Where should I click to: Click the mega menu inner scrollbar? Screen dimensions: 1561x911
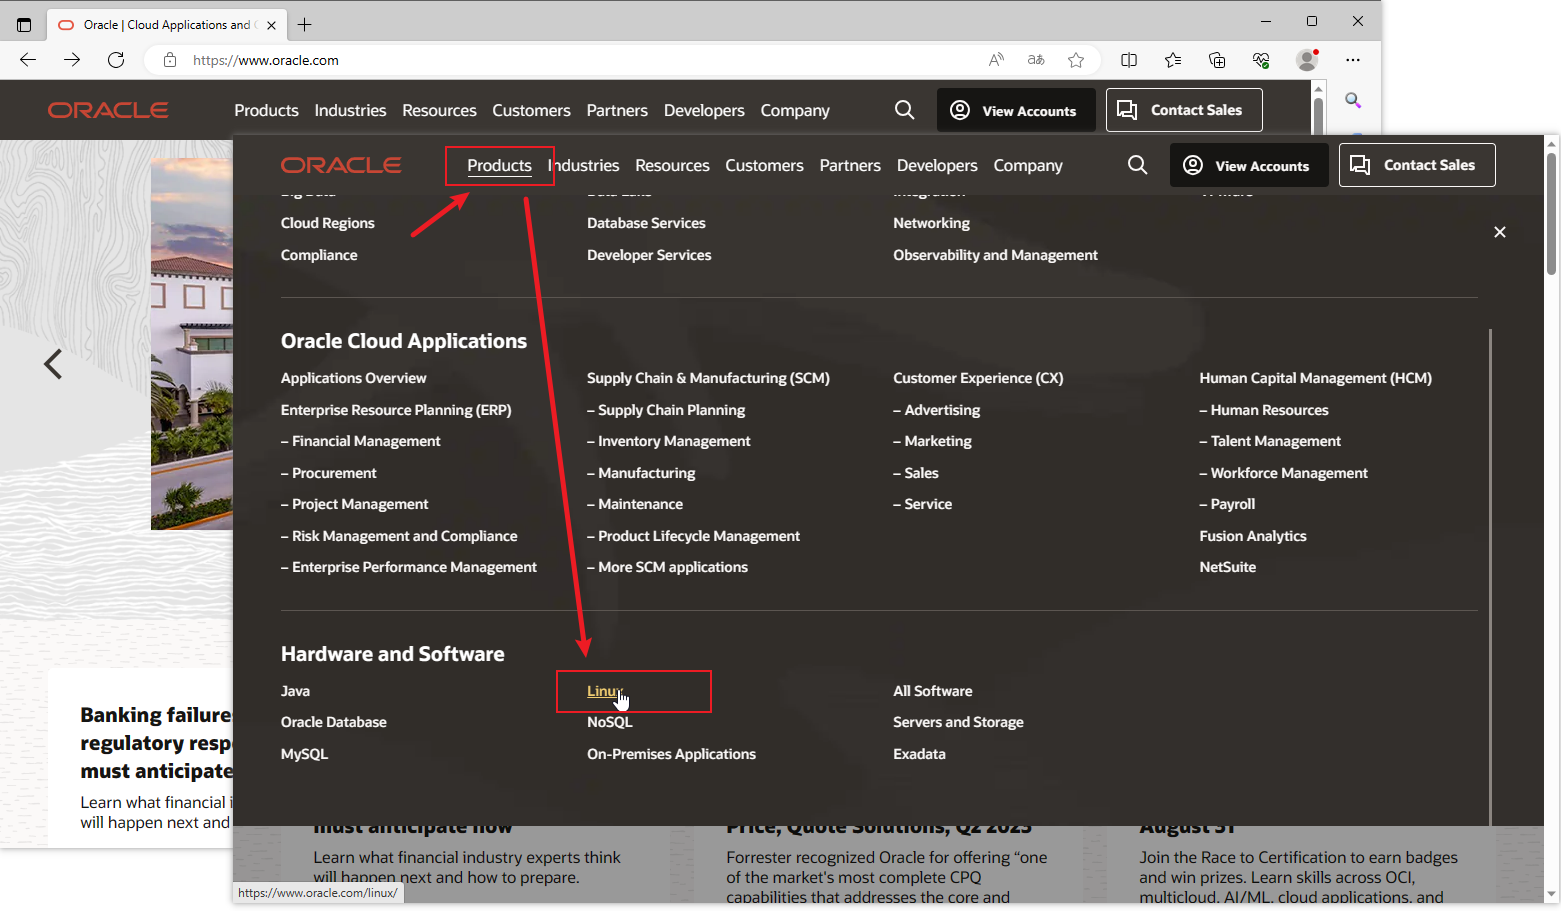[x=1490, y=576]
